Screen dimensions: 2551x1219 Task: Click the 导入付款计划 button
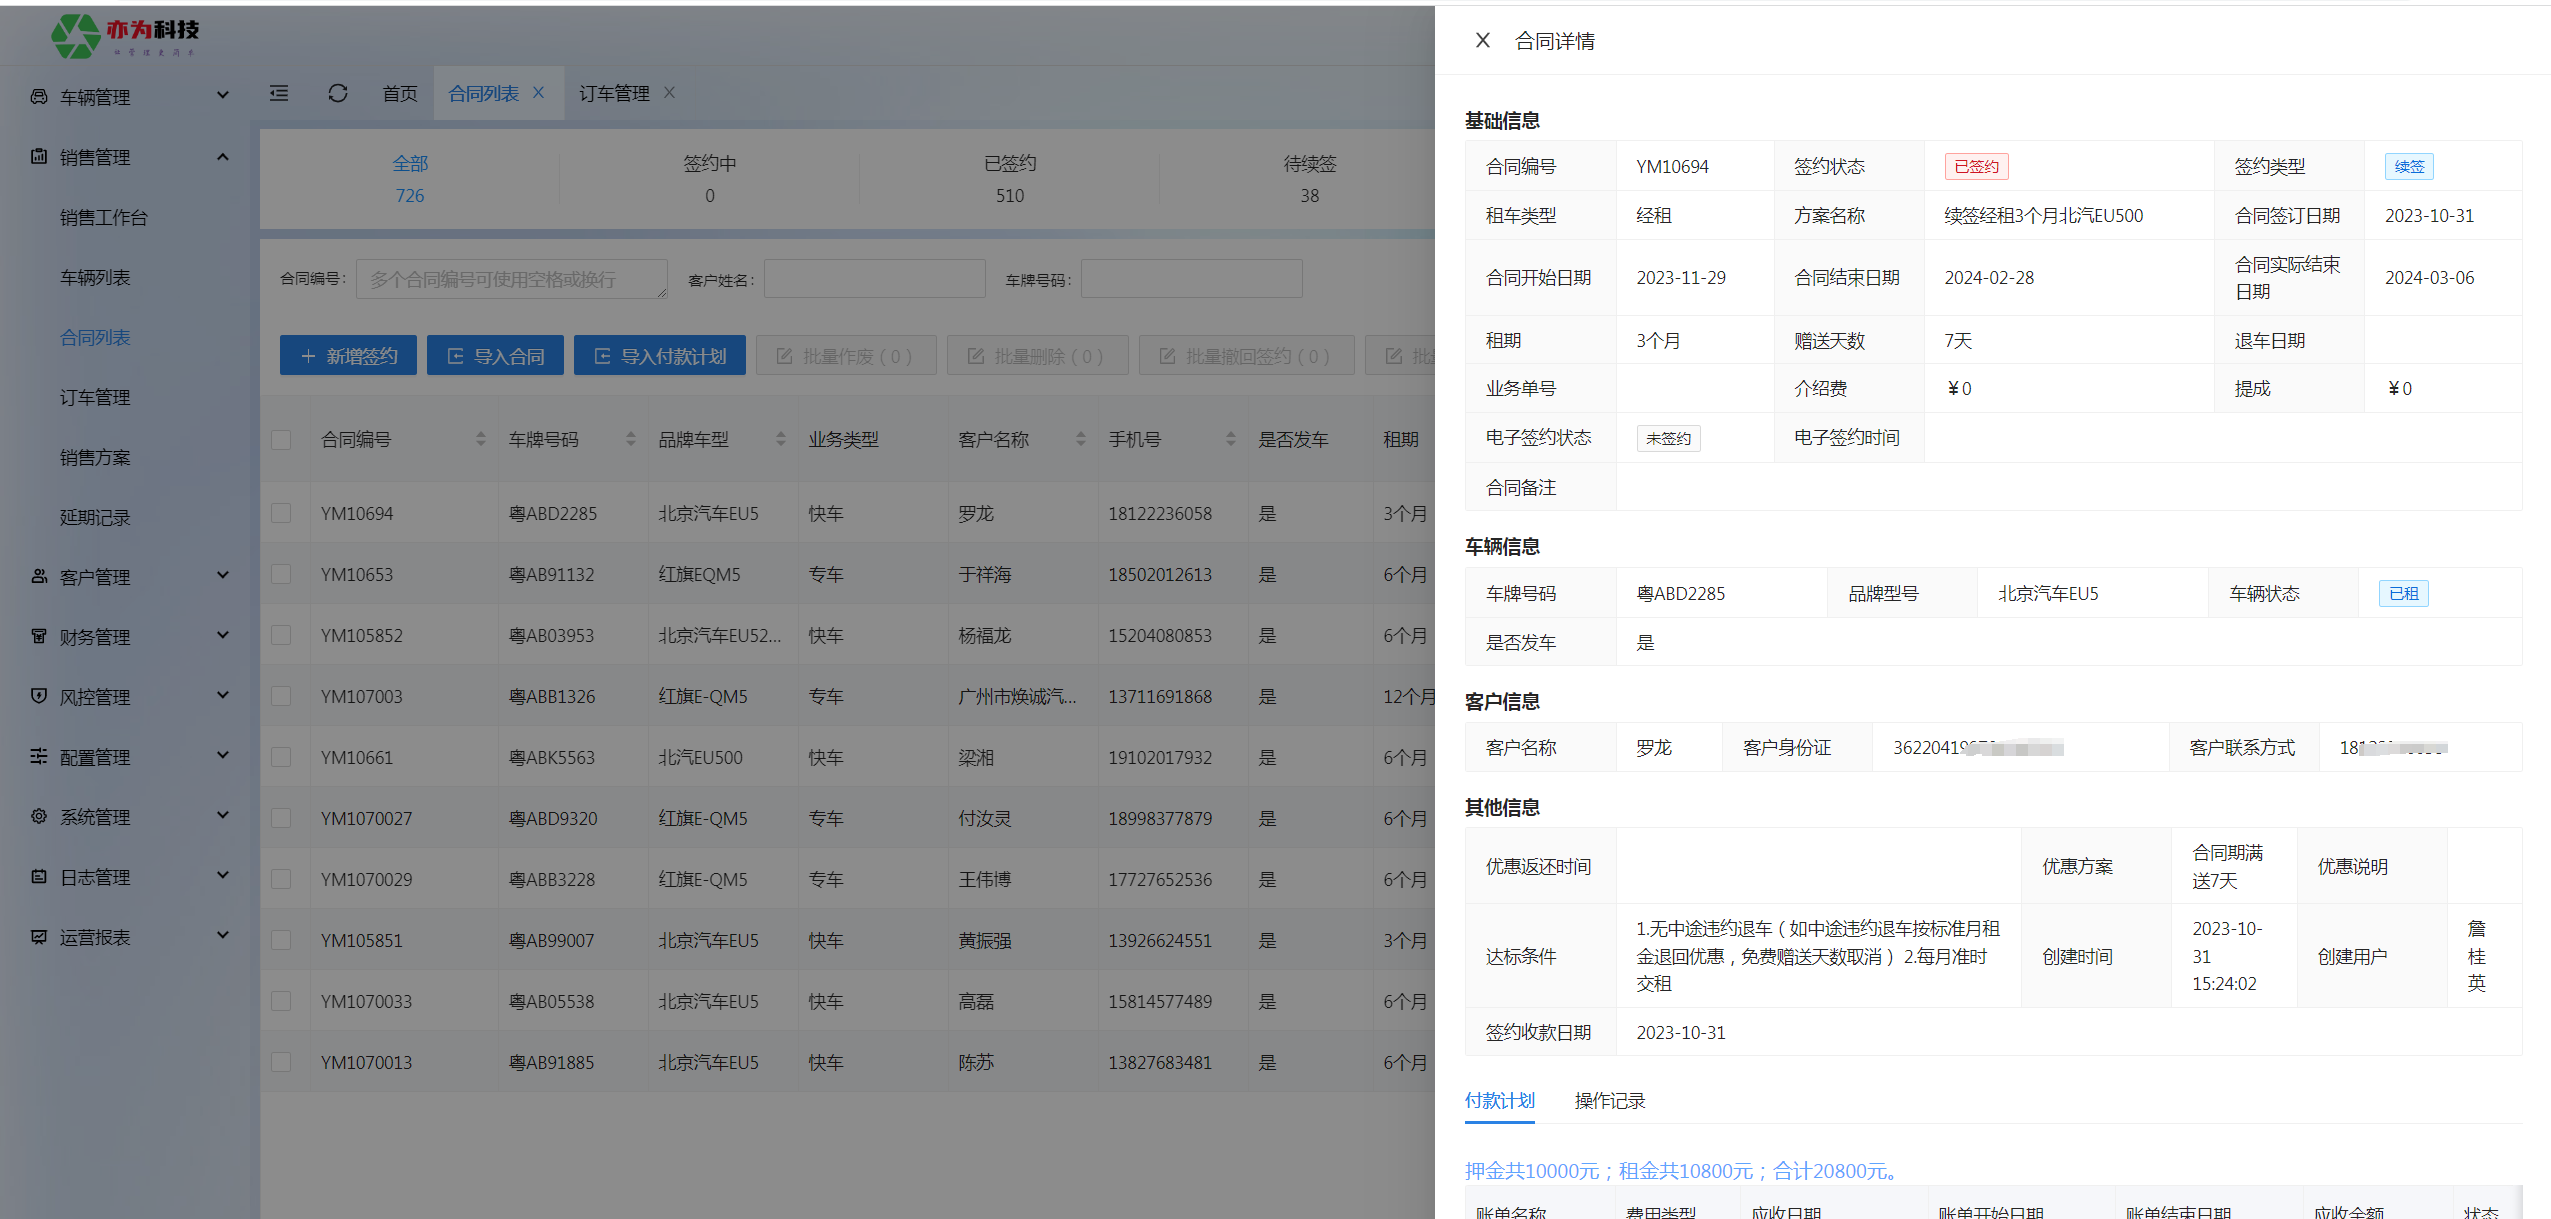(x=659, y=356)
